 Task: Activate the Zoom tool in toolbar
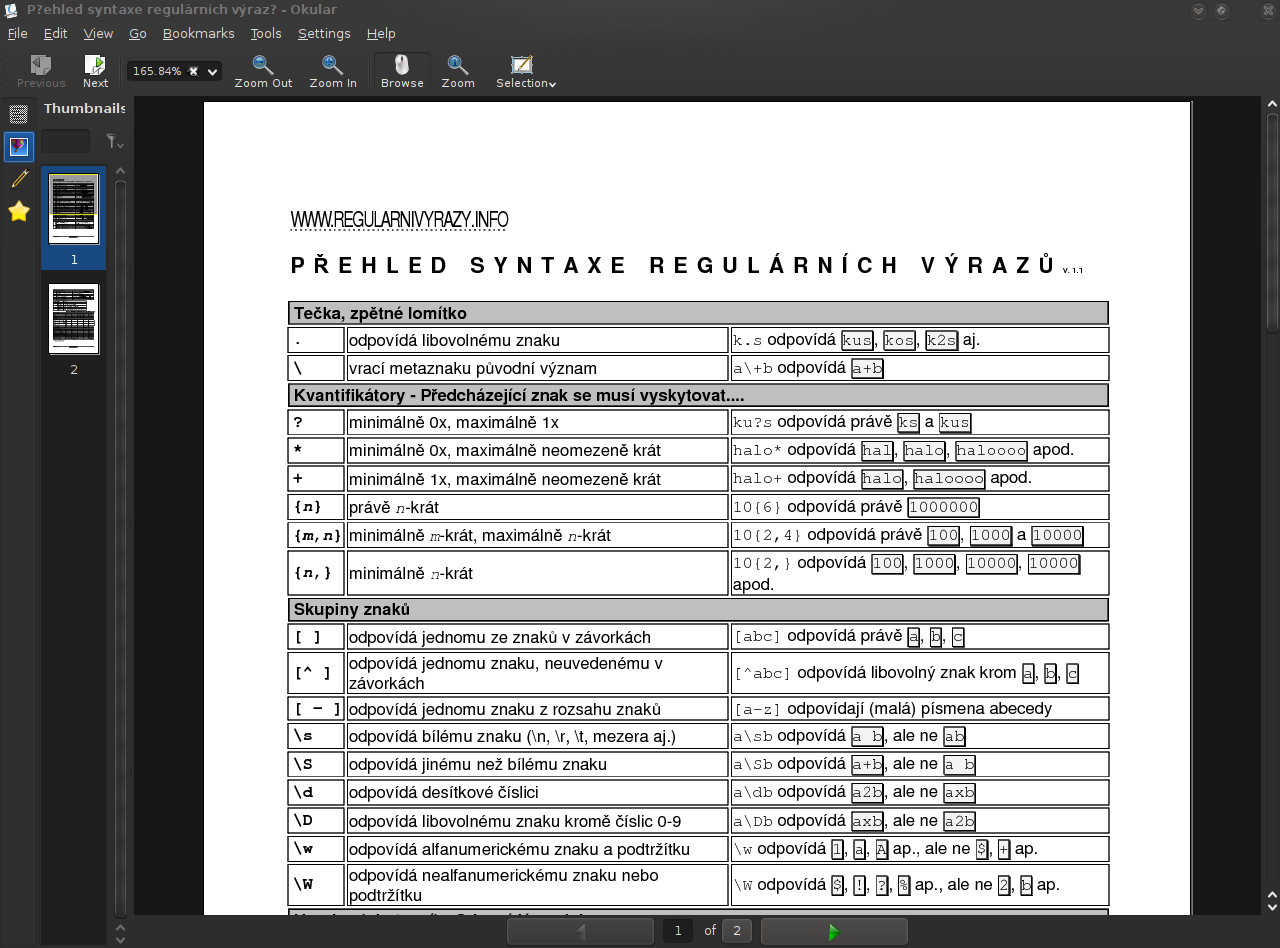click(x=458, y=72)
